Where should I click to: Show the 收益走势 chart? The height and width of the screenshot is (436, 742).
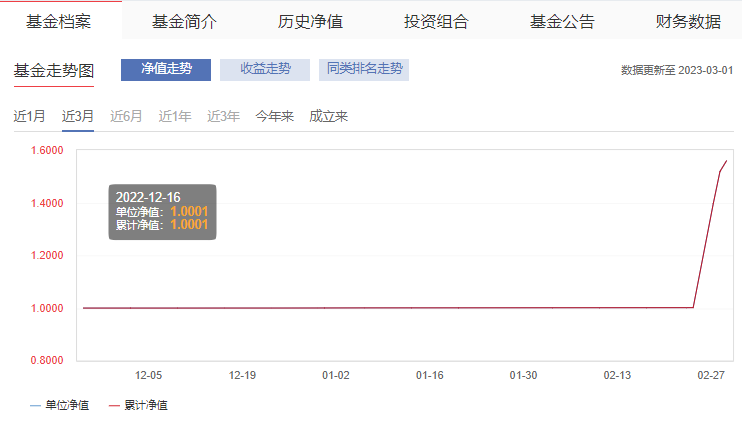click(265, 70)
